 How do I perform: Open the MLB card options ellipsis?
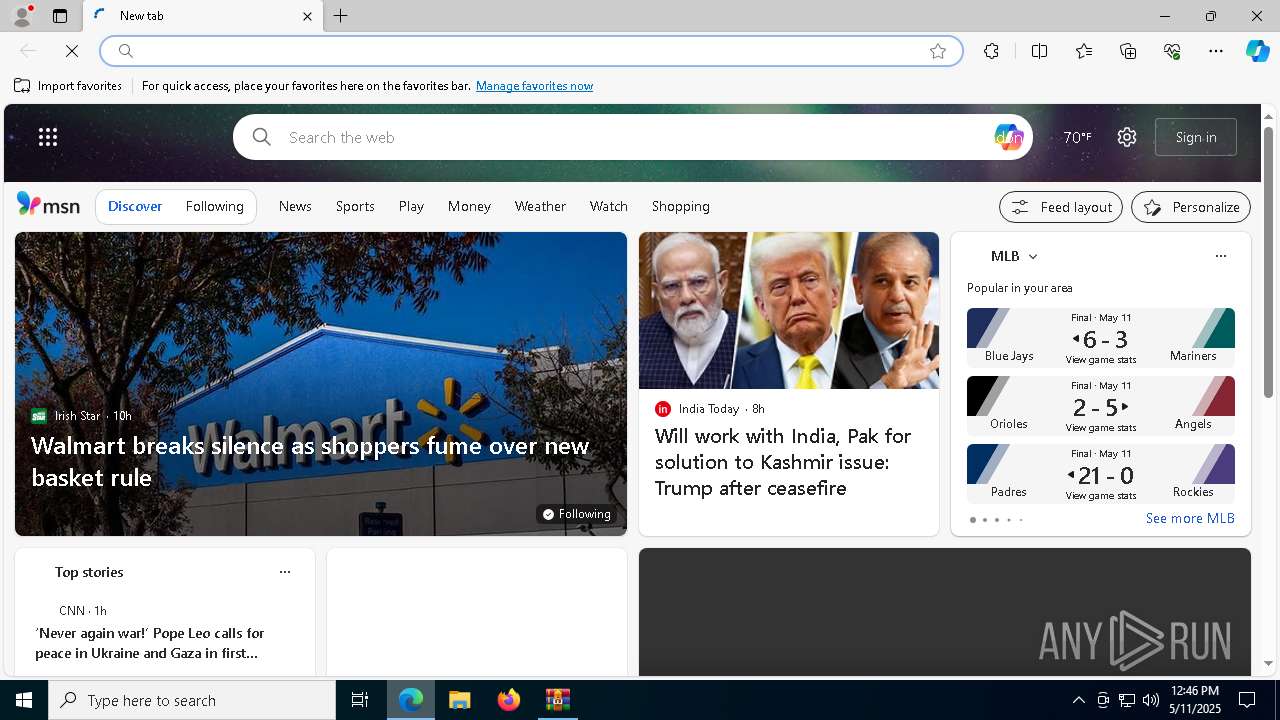point(1221,256)
